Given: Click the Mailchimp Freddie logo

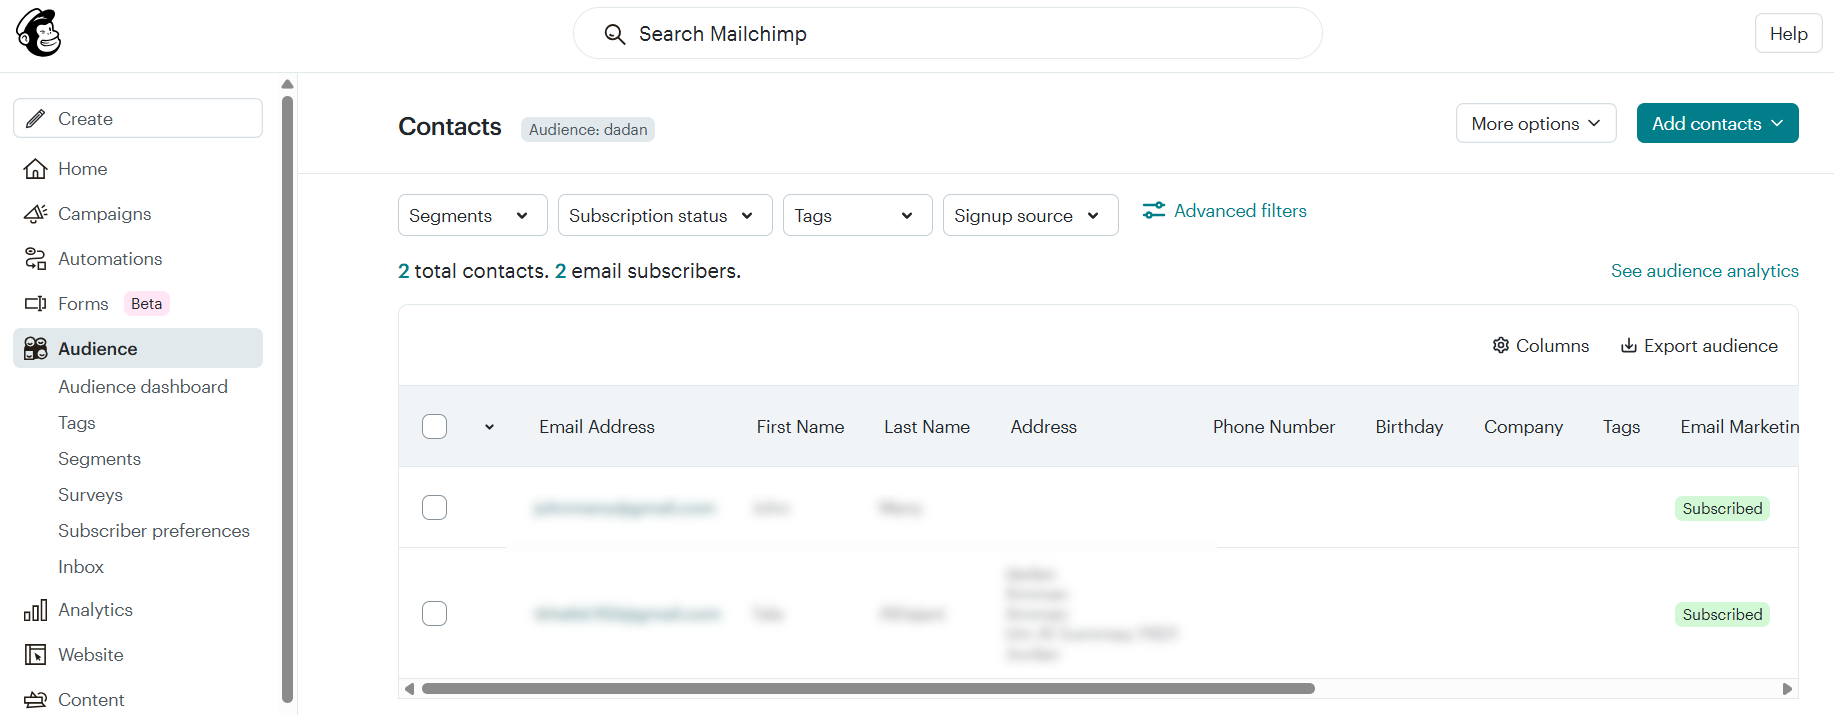Looking at the screenshot, I should coord(39,33).
